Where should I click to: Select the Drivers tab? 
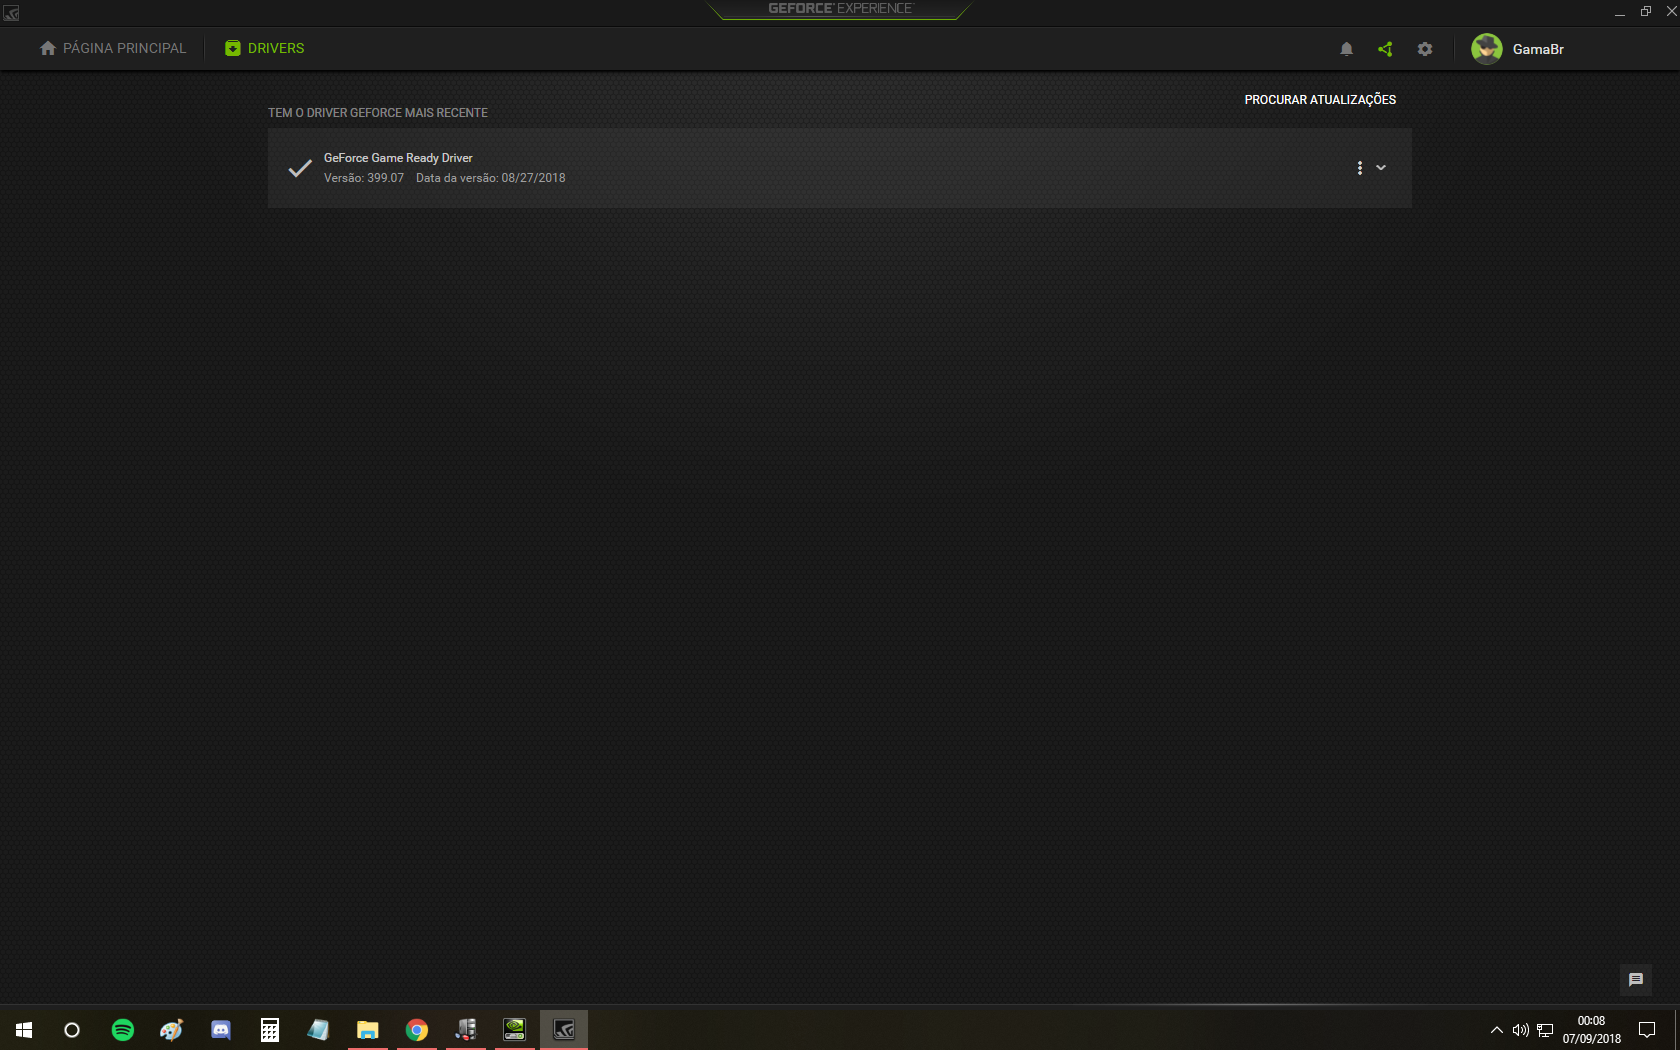(265, 48)
